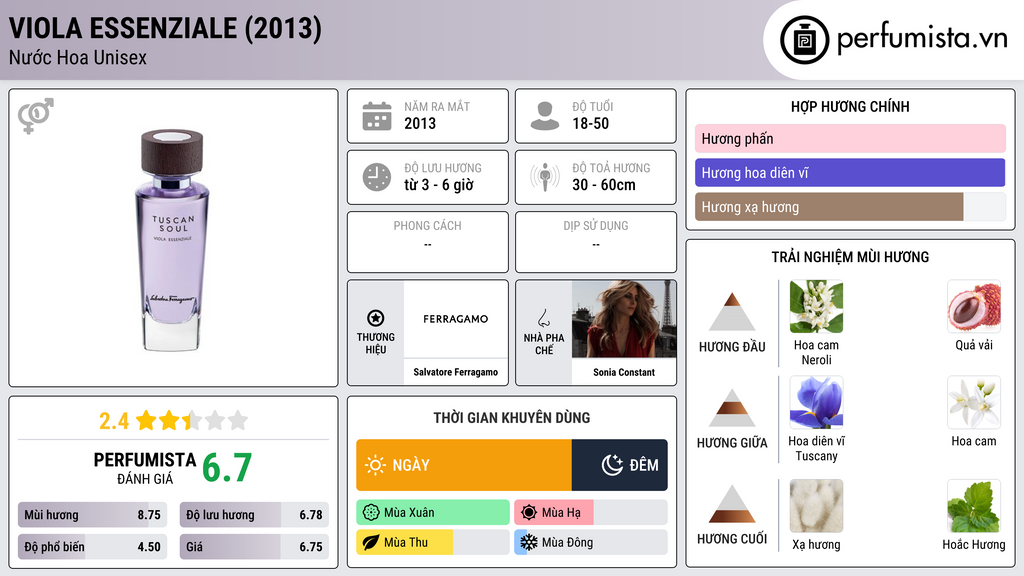The height and width of the screenshot is (576, 1024).
Task: Open the Salvatore Ferragamo brand link
Action: click(x=455, y=372)
